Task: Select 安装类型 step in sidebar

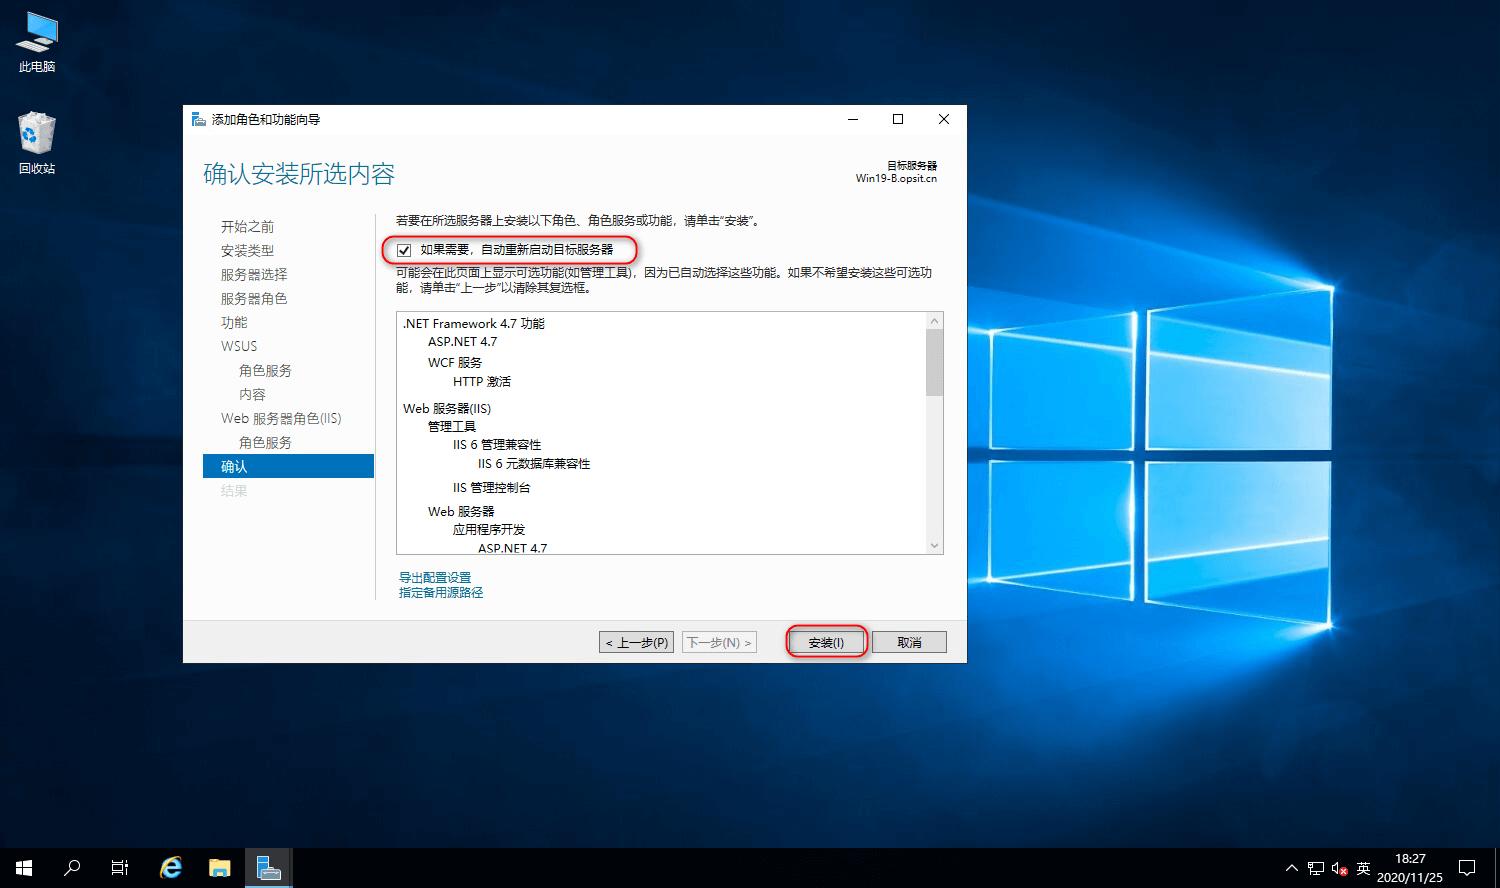Action: (x=247, y=251)
